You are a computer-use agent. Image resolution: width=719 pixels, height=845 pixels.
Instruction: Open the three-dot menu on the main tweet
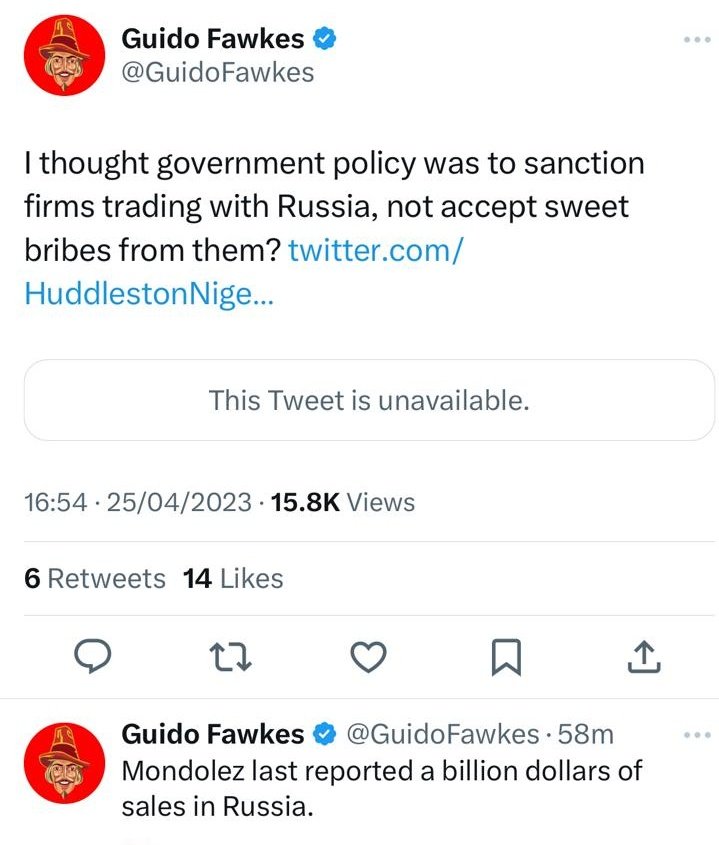[695, 38]
